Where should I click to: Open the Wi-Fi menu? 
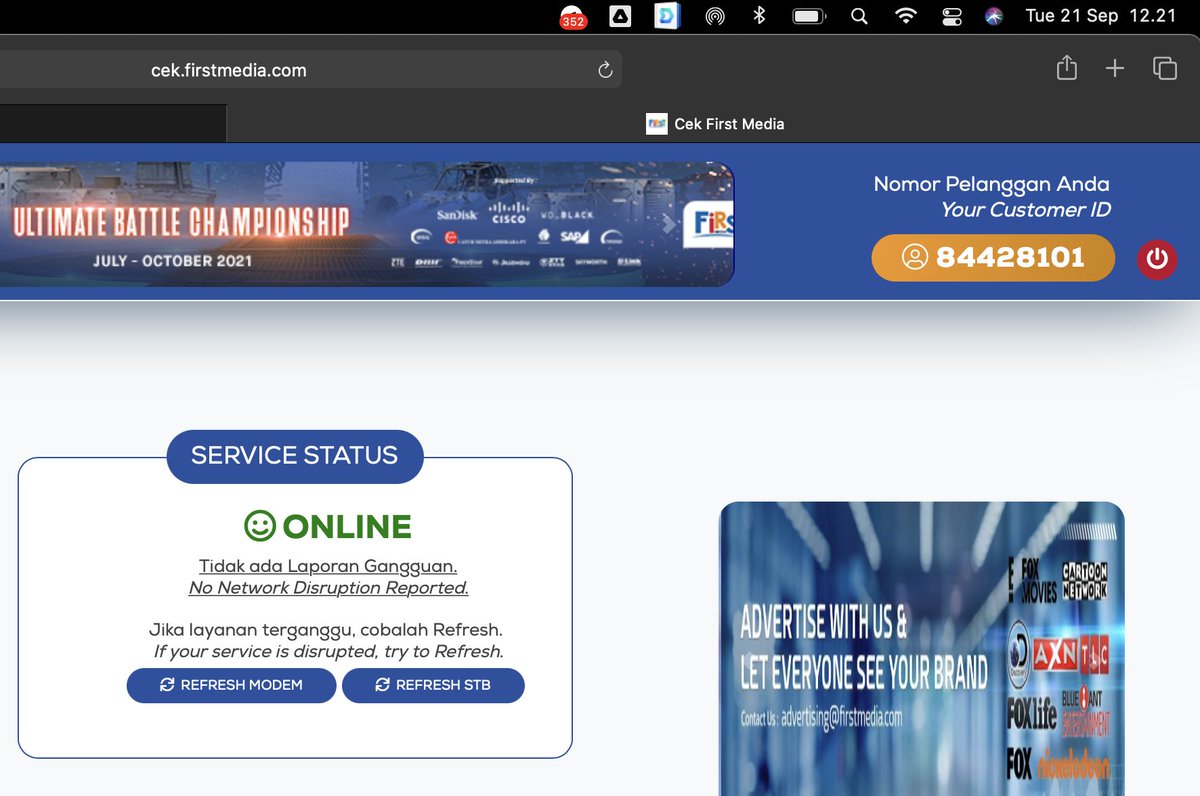click(906, 15)
